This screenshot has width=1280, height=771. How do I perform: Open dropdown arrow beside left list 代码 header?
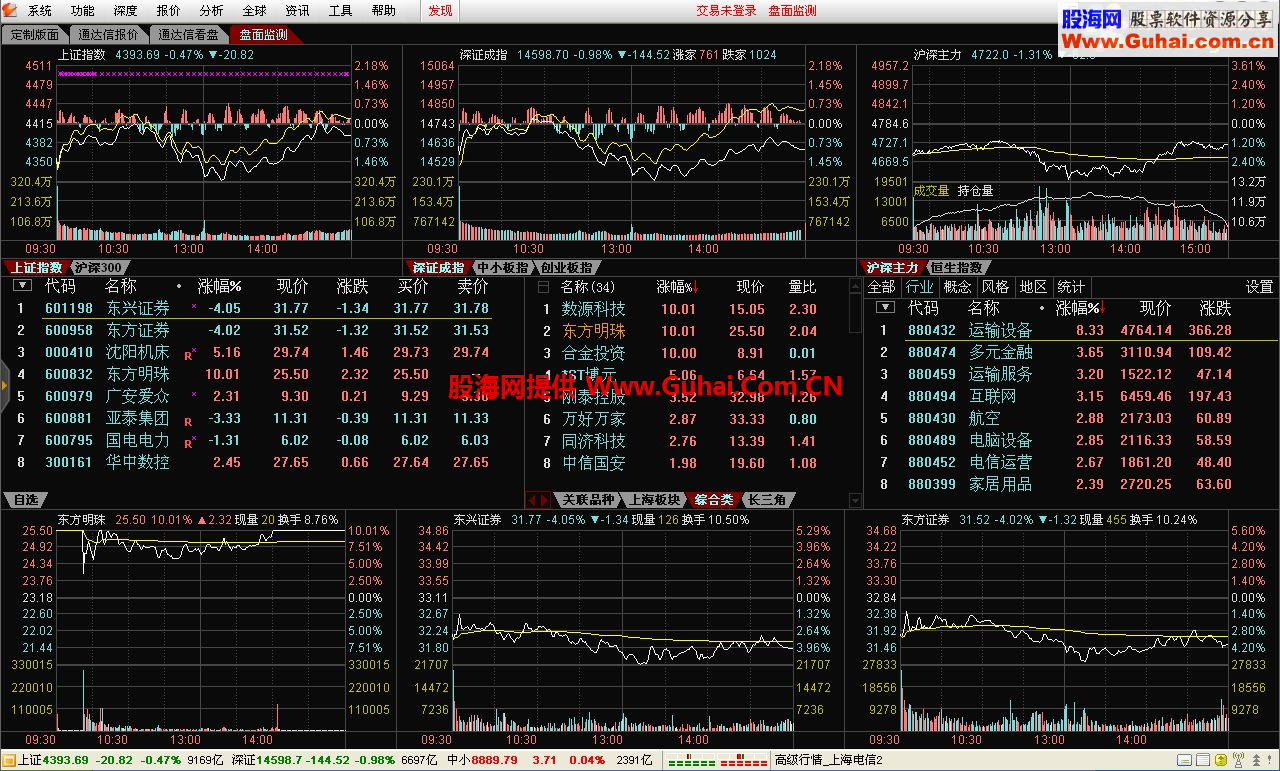[22, 286]
